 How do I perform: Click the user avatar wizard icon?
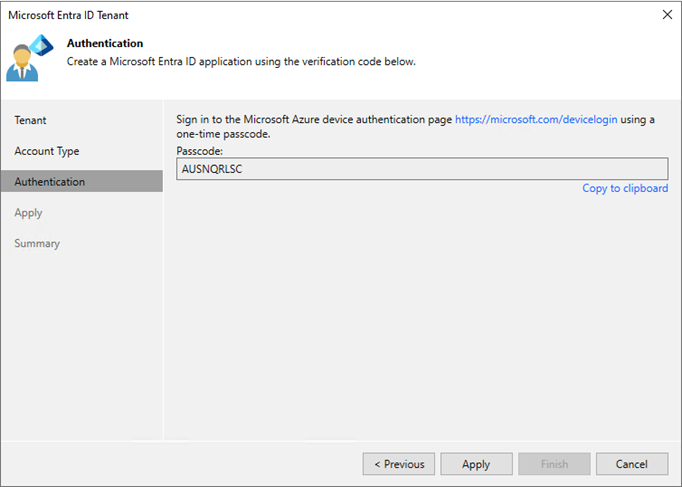(22, 63)
